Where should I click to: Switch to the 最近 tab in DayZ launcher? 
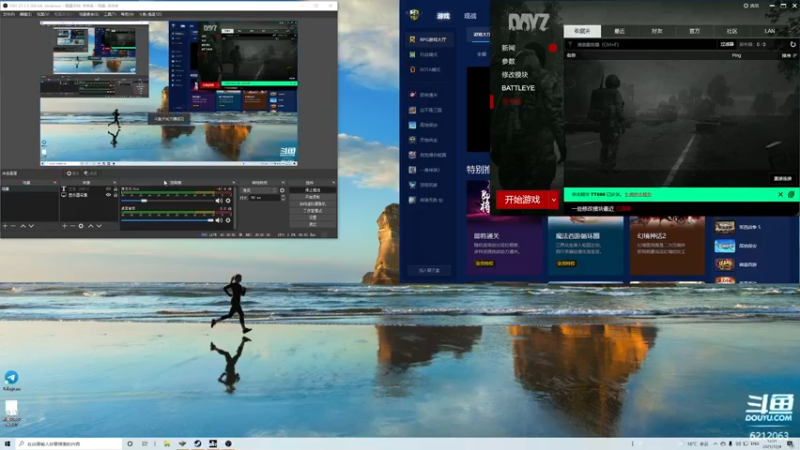point(619,31)
